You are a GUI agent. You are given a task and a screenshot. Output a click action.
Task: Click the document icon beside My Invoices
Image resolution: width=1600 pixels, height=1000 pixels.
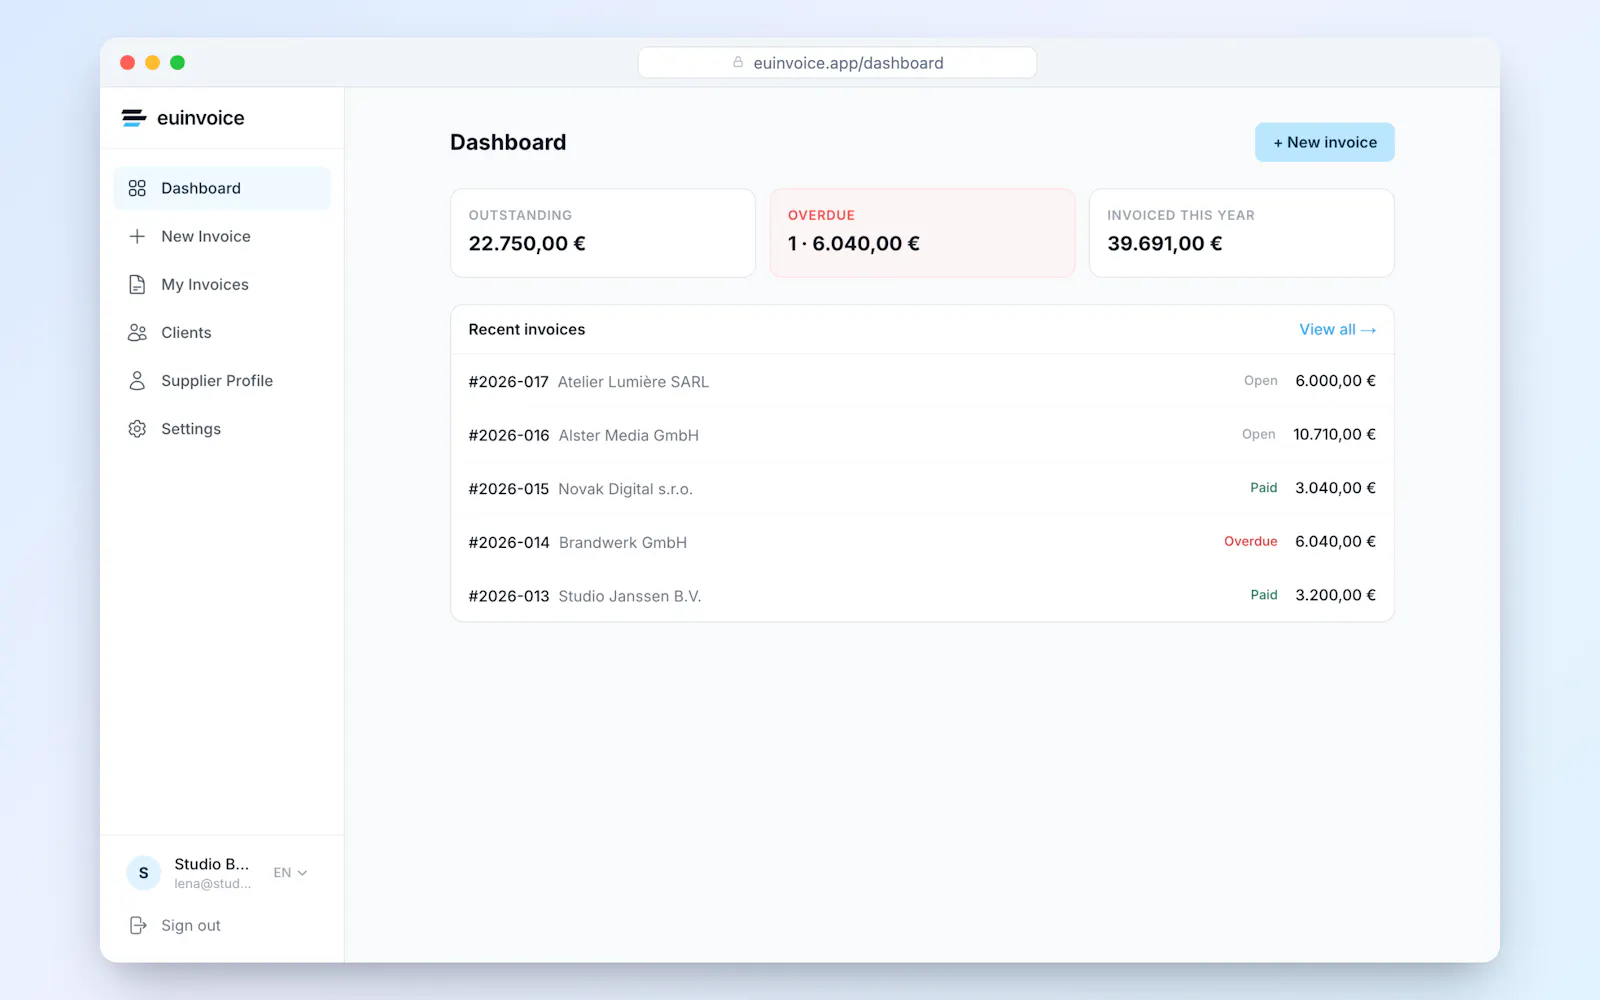point(137,284)
